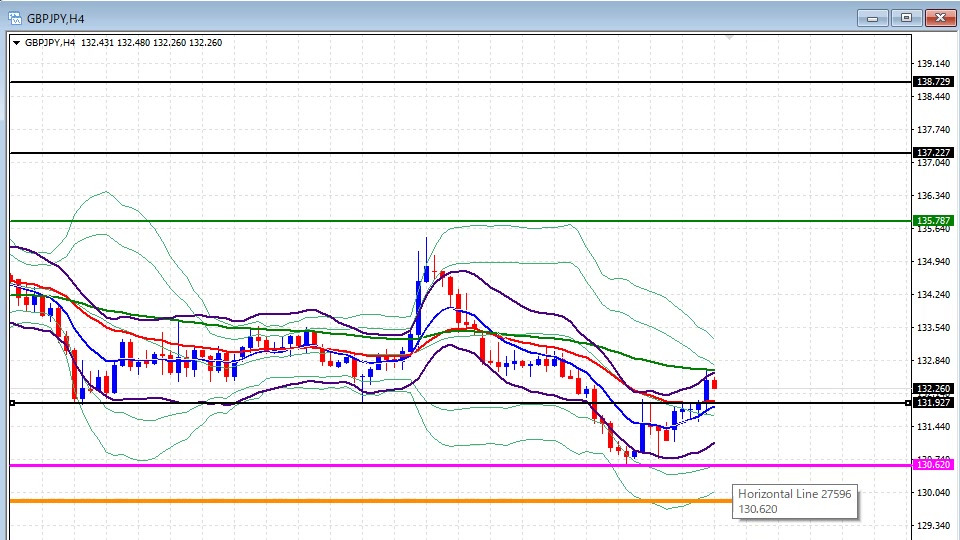This screenshot has width=960, height=540.
Task: Select the 138.729 price level label
Action: 933,81
